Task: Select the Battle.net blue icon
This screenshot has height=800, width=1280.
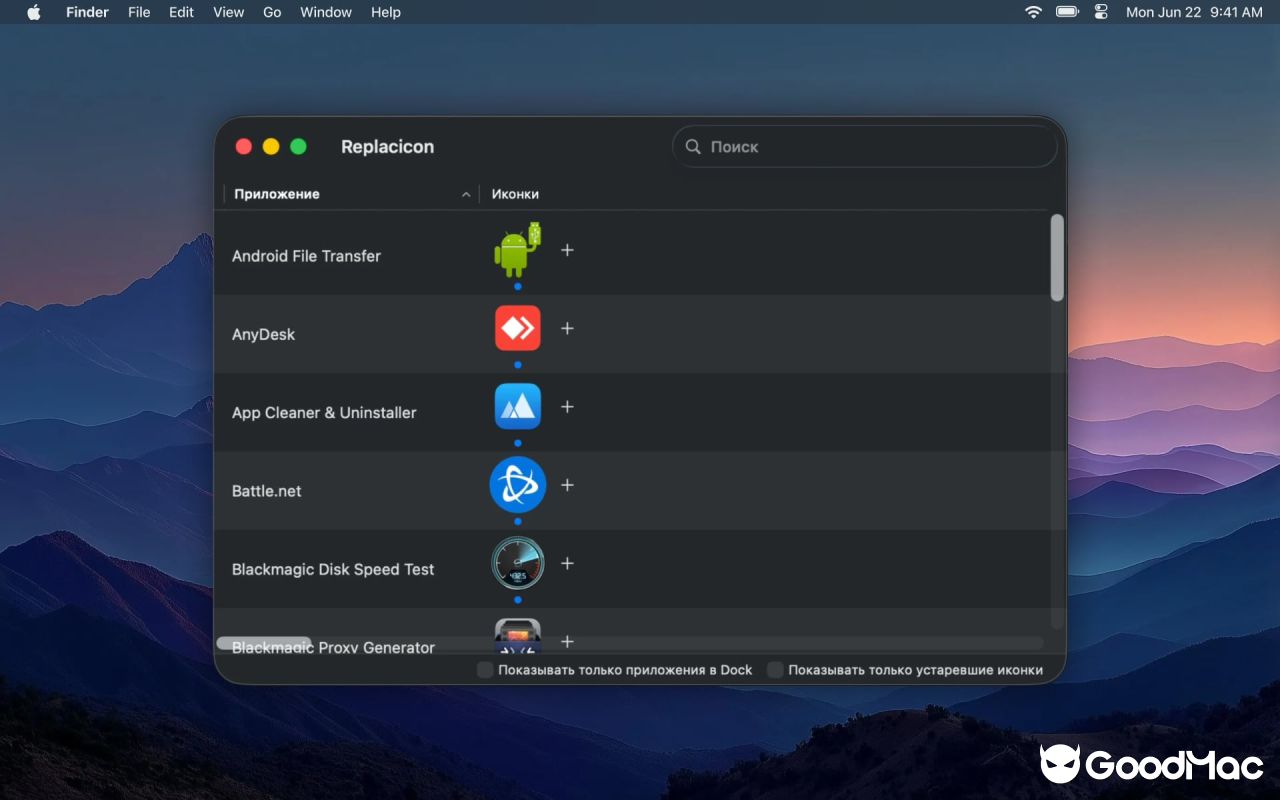Action: click(518, 485)
